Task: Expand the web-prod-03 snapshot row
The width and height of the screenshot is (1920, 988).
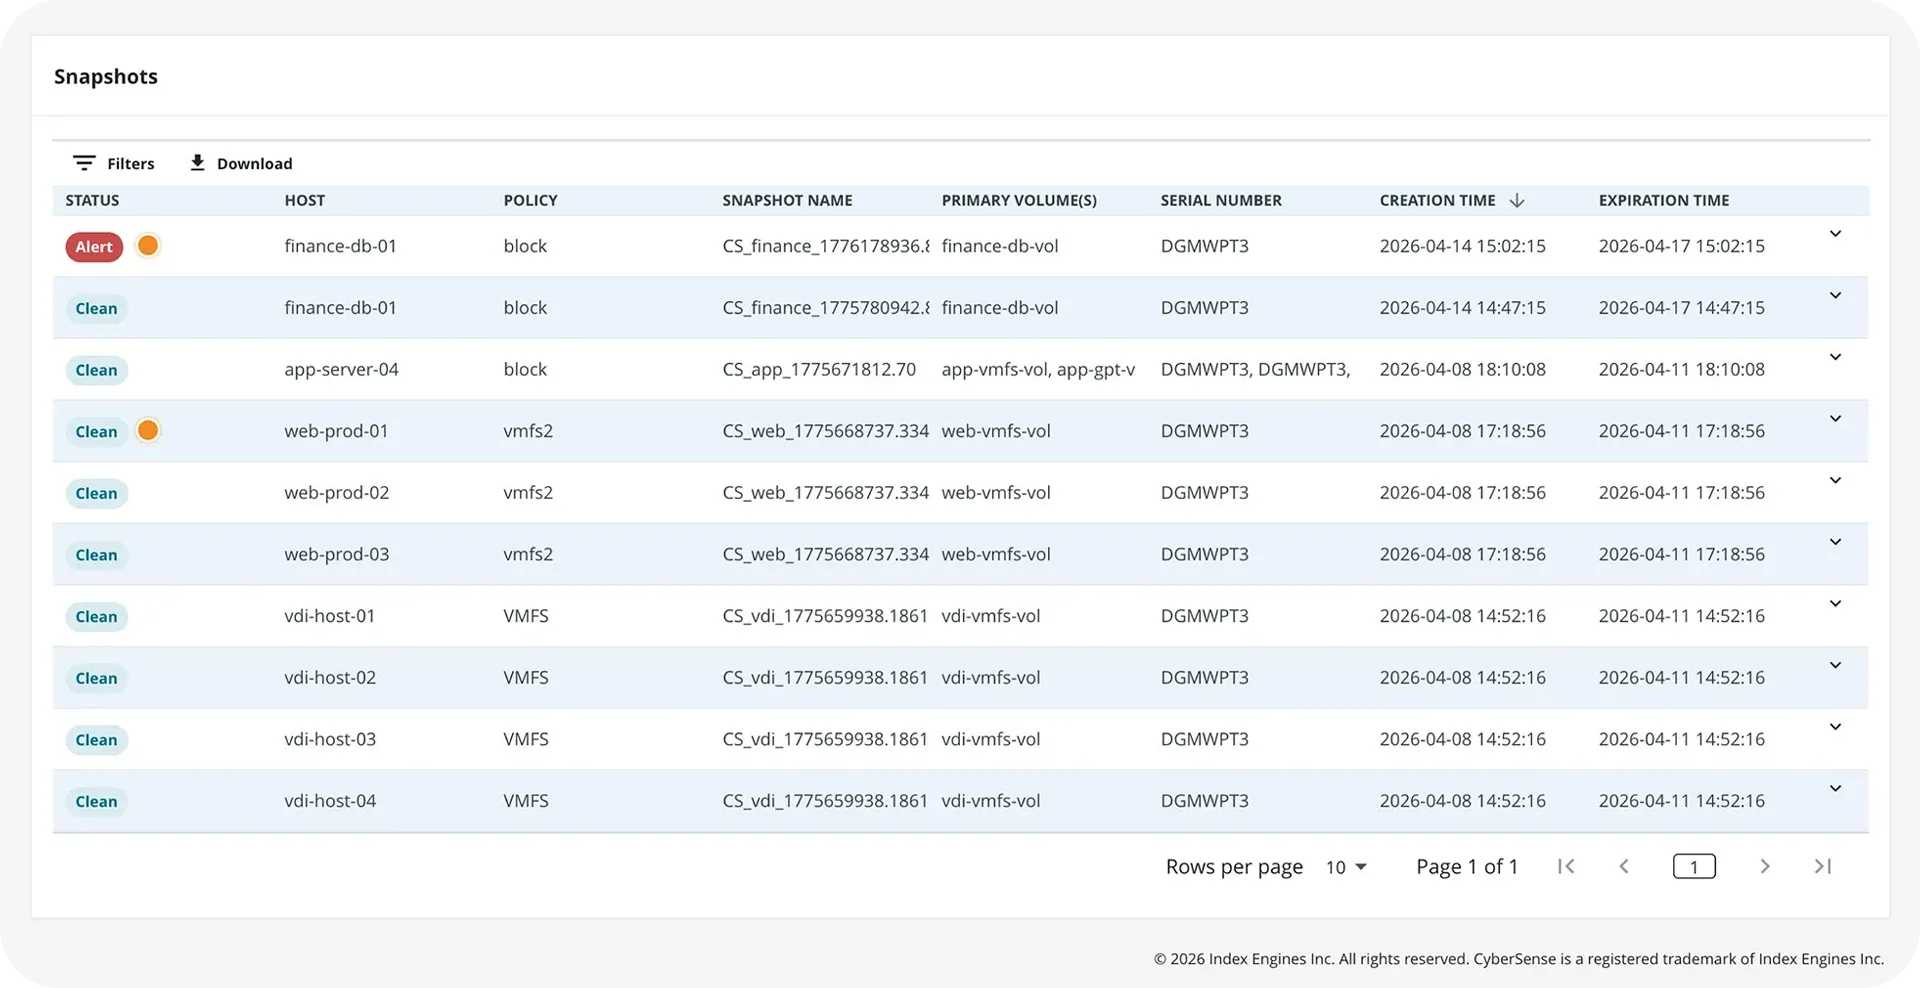Action: pyautogui.click(x=1835, y=542)
